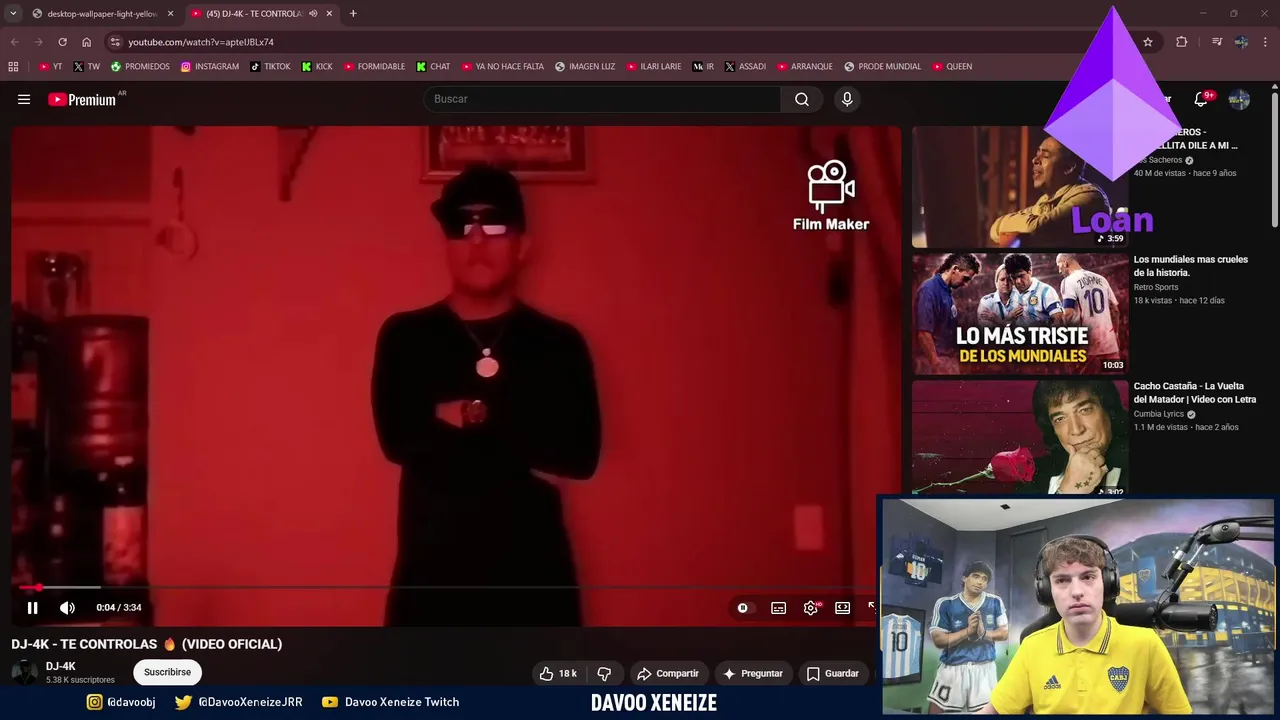Open the DJ-4K channel name link
Viewport: 1280px width, 720px height.
coord(61,666)
